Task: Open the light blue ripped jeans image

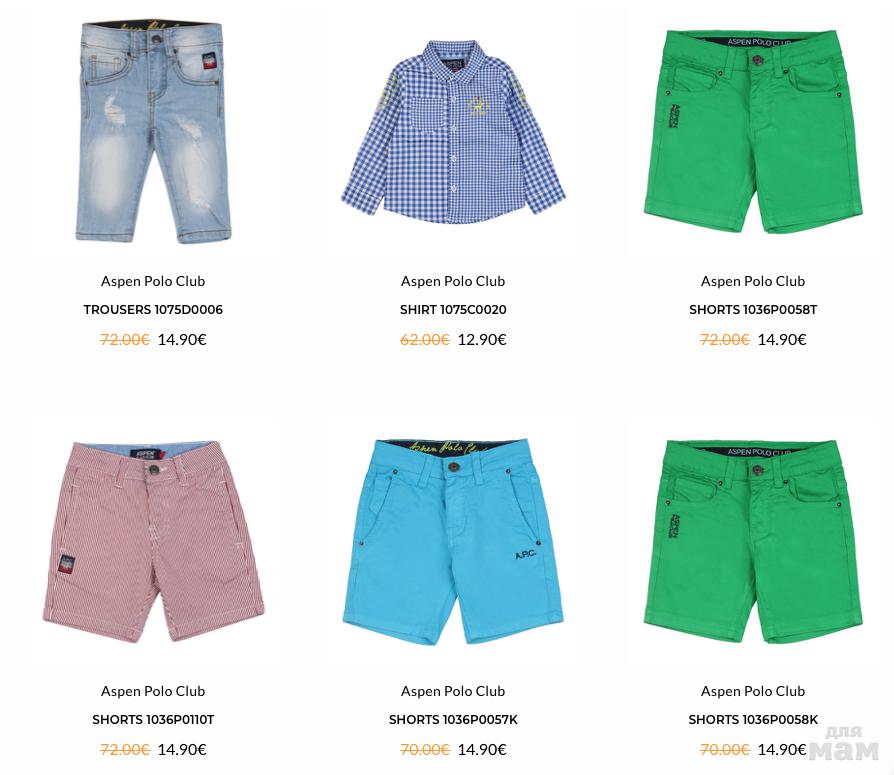Action: 153,132
